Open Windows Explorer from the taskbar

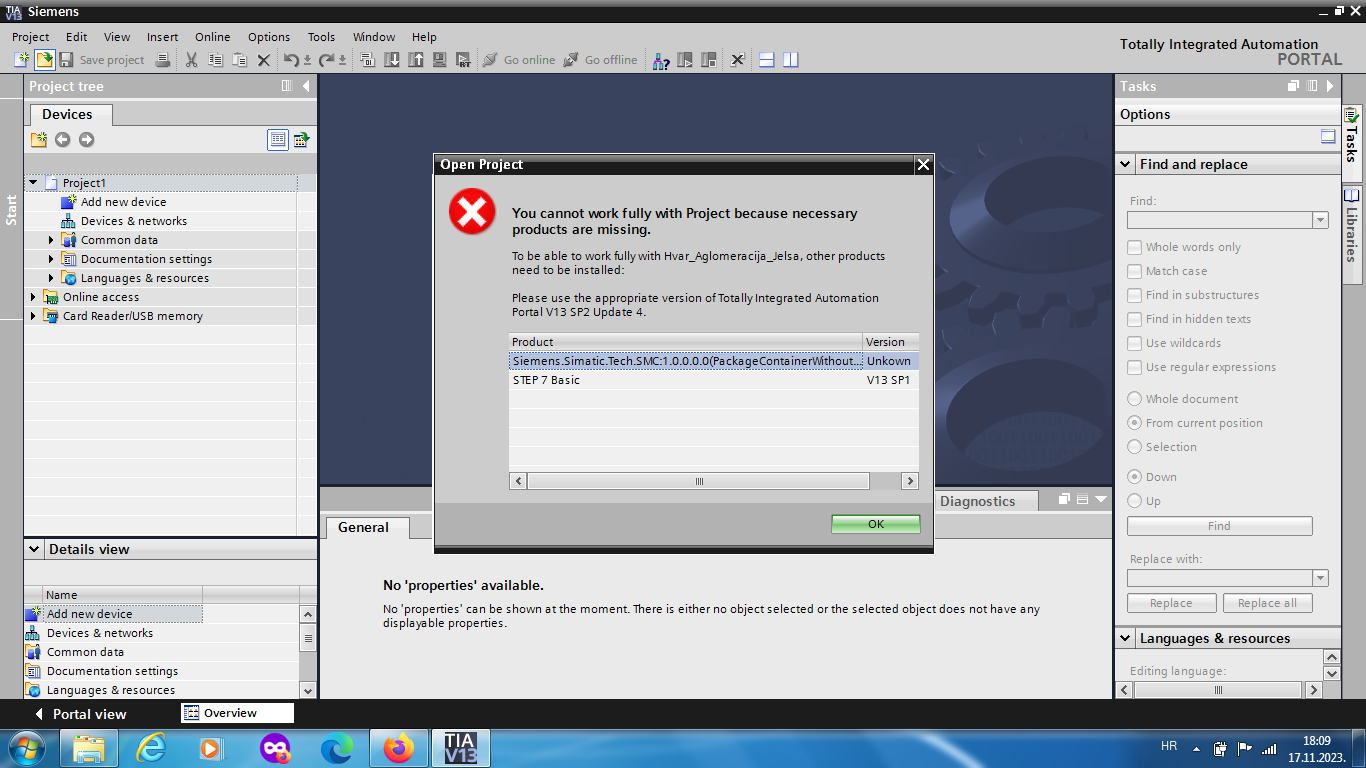point(89,748)
